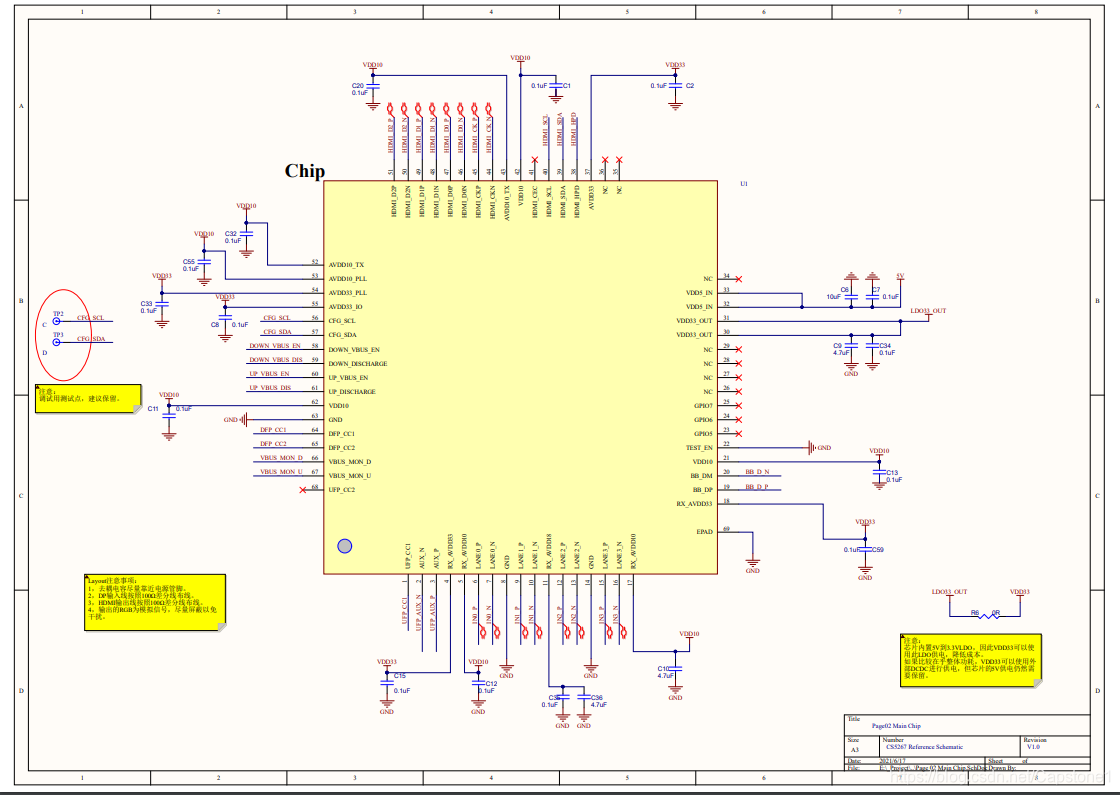Image resolution: width=1120 pixels, height=795 pixels.
Task: Select capacitor C6 10uF symbol
Action: pyautogui.click(x=851, y=296)
